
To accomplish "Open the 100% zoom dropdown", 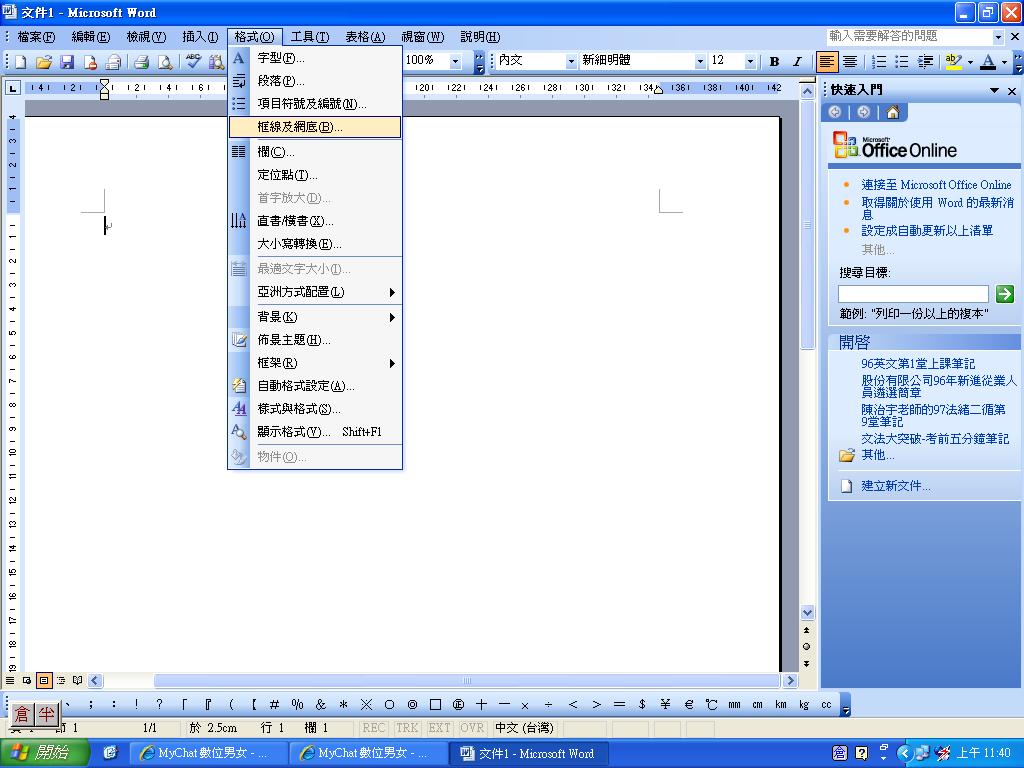I will click(456, 61).
